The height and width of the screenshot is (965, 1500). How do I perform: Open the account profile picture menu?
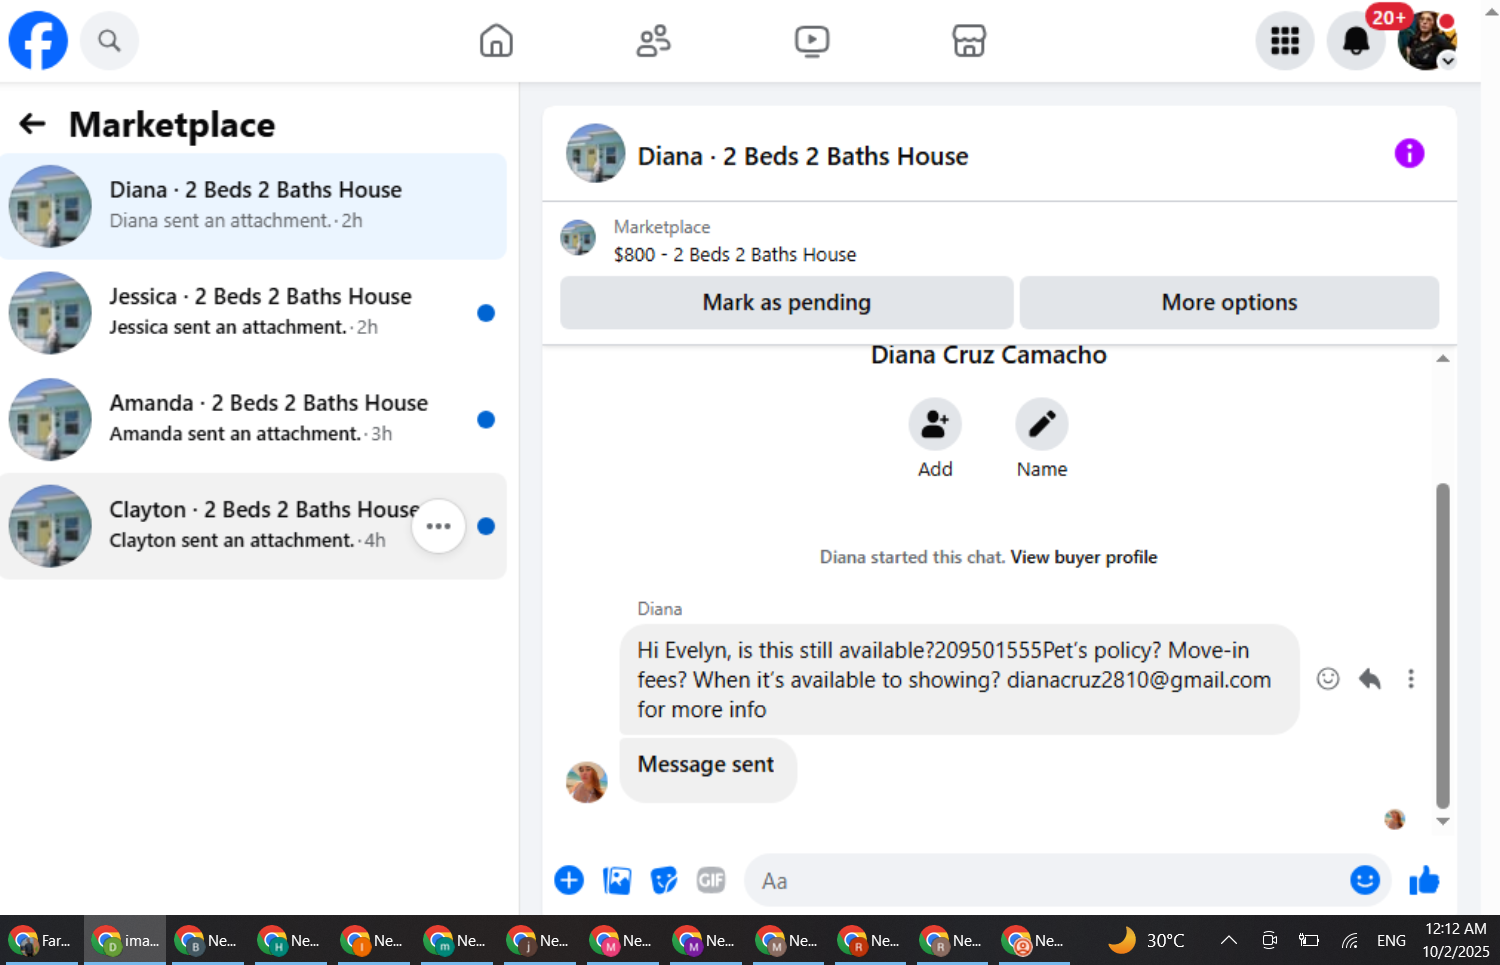tap(1427, 41)
